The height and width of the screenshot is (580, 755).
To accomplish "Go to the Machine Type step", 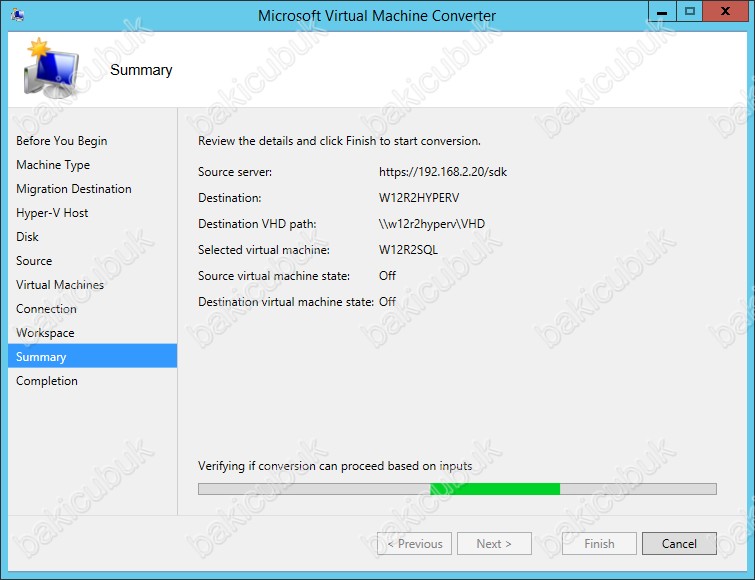I will (x=53, y=165).
